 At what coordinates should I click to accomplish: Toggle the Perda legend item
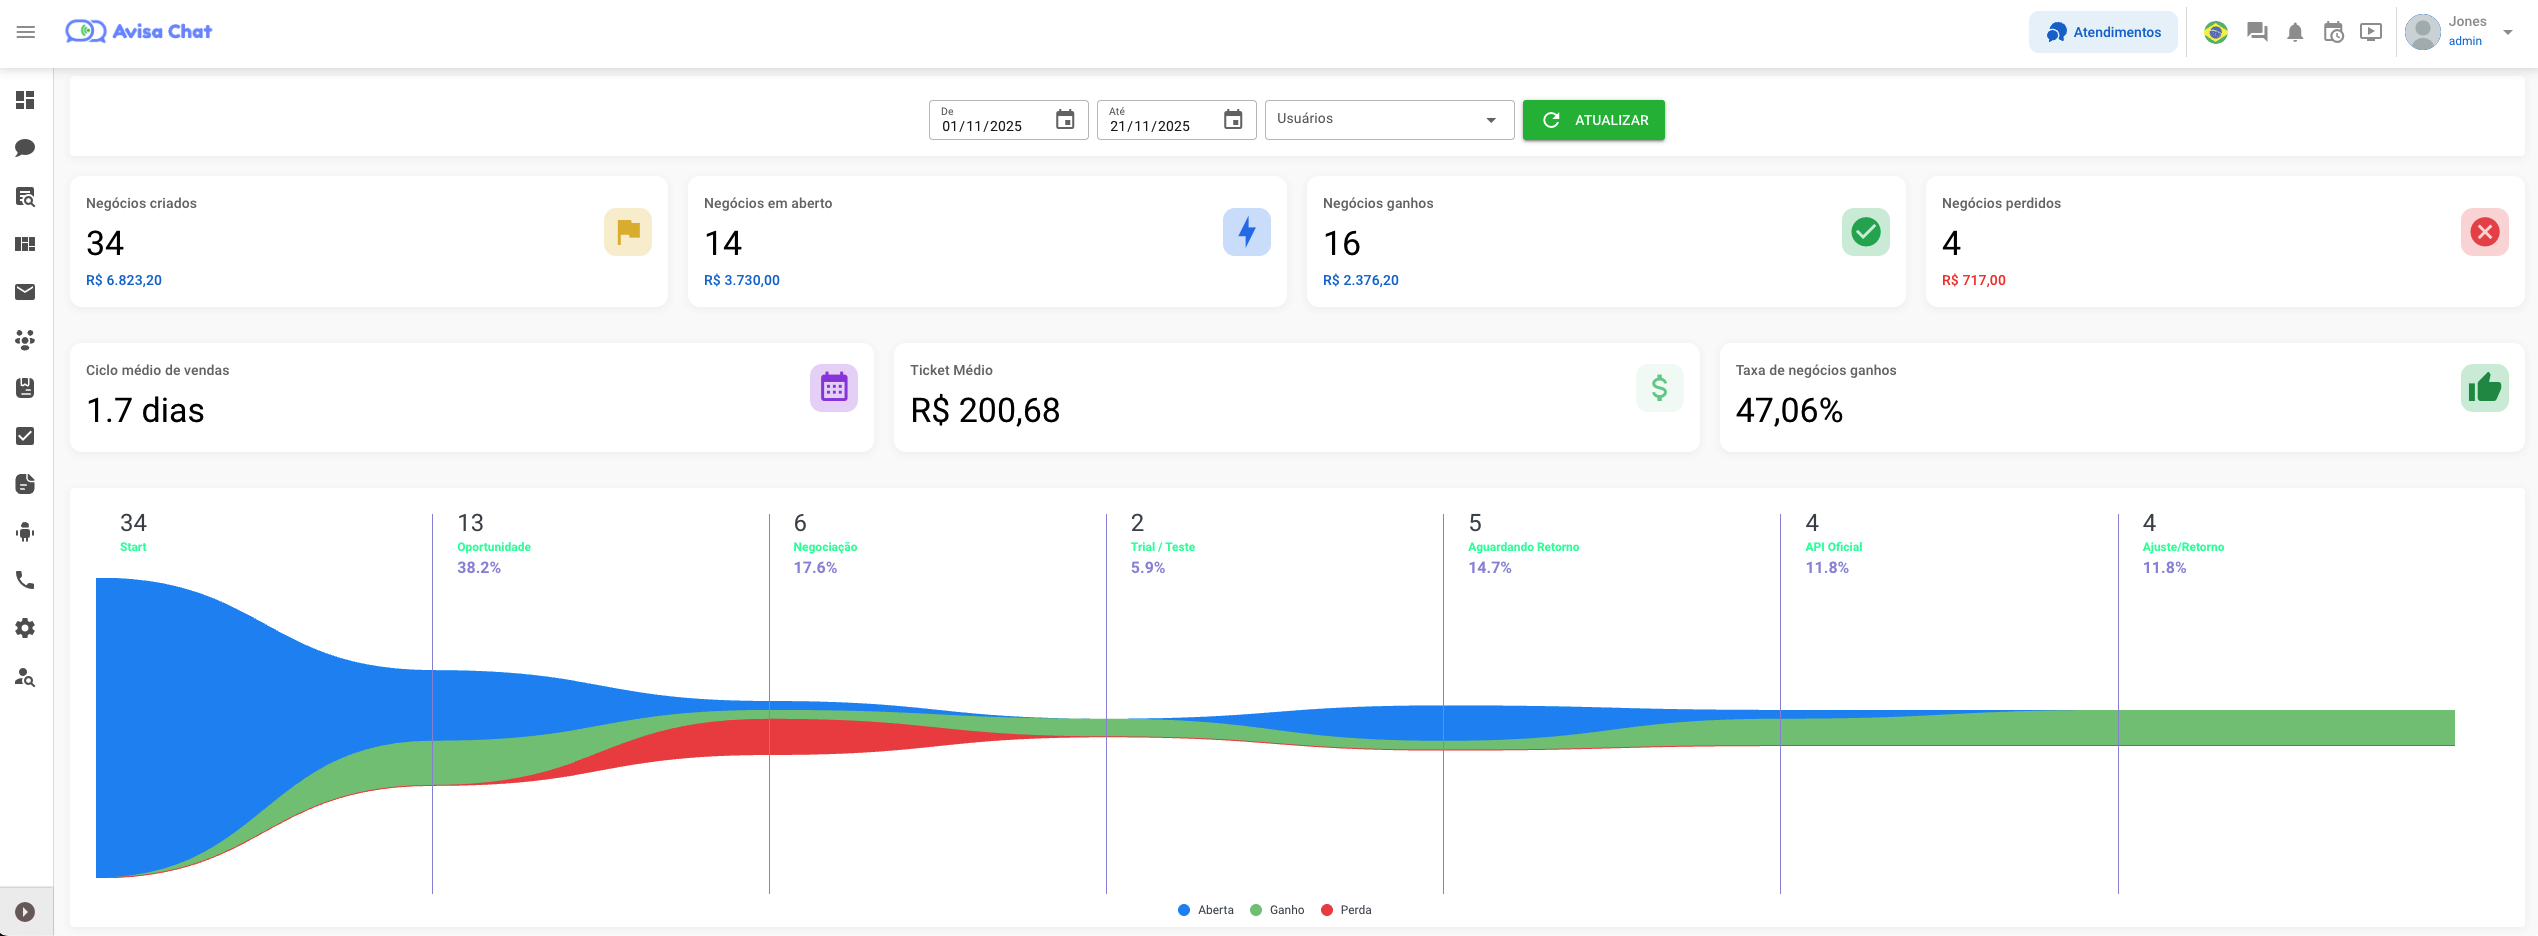tap(1347, 910)
